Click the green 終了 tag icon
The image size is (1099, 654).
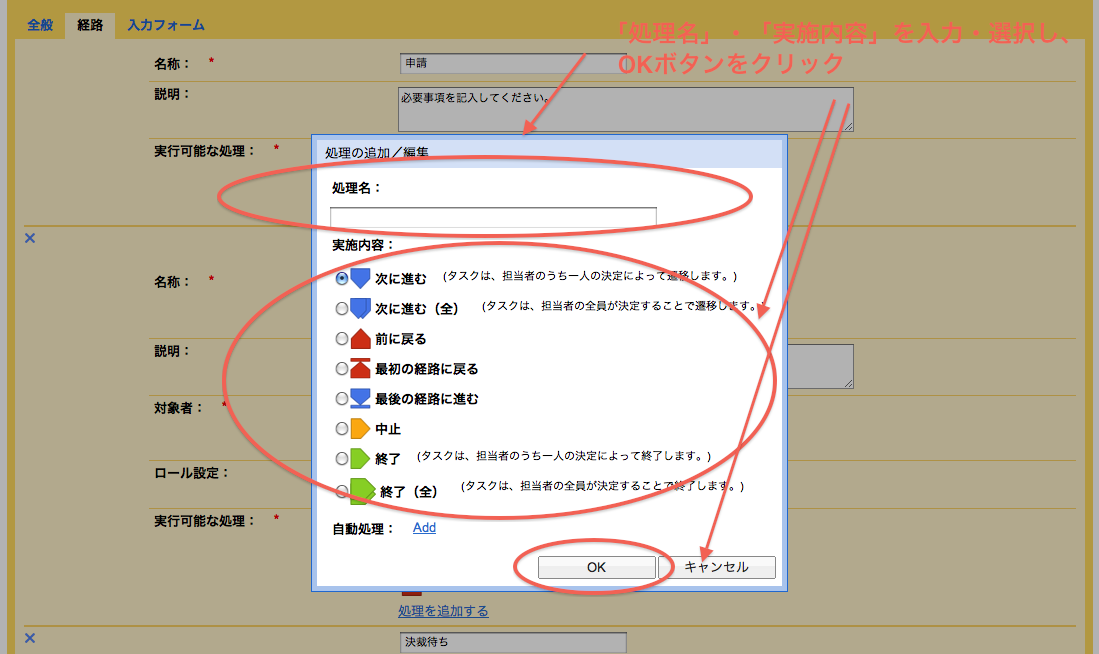[361, 458]
